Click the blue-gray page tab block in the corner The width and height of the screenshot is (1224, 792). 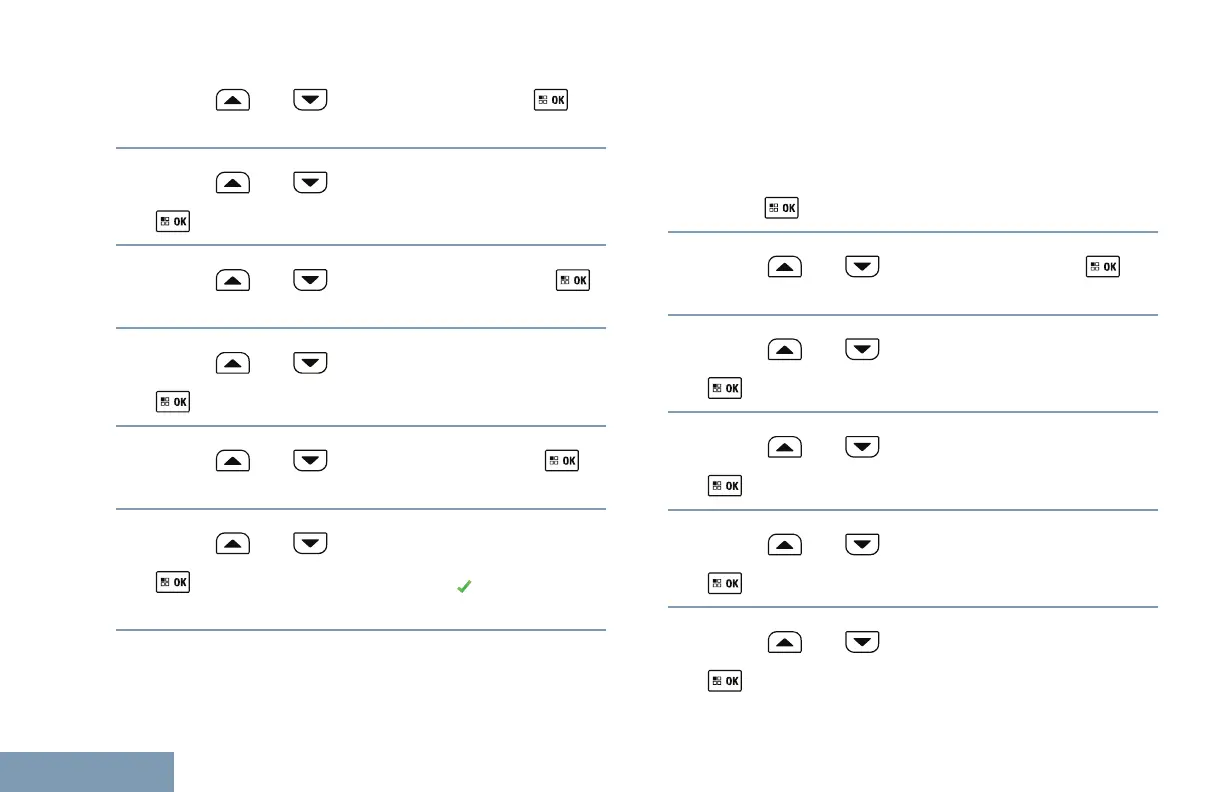[x=87, y=772]
